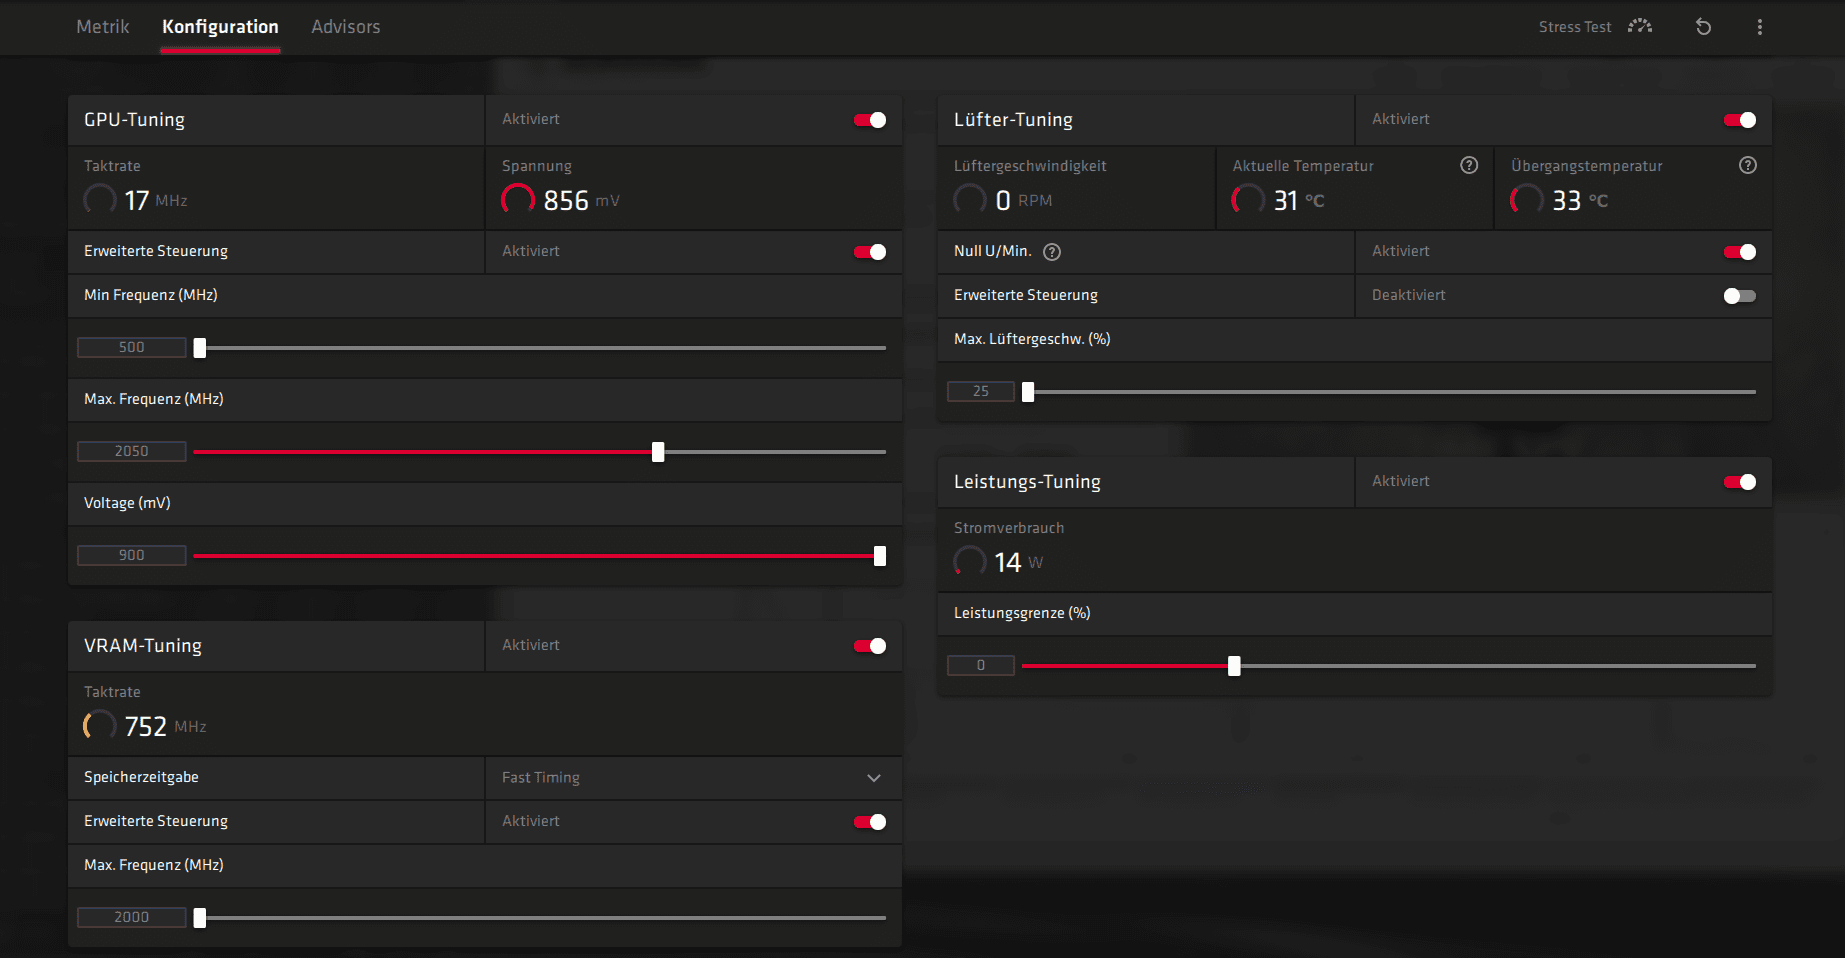Click the GPU-Tuning section title
This screenshot has height=958, width=1845.
click(x=134, y=120)
